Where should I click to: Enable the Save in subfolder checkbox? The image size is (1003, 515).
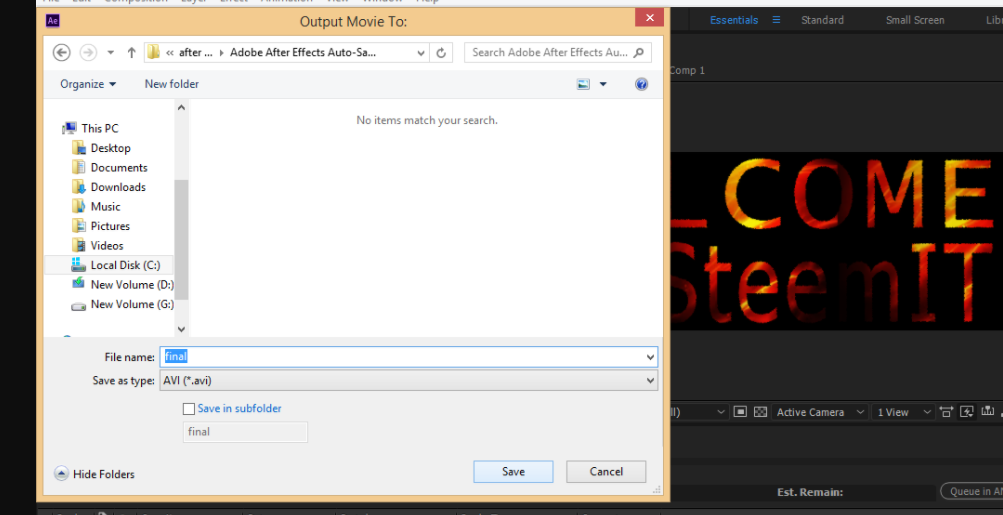click(189, 409)
